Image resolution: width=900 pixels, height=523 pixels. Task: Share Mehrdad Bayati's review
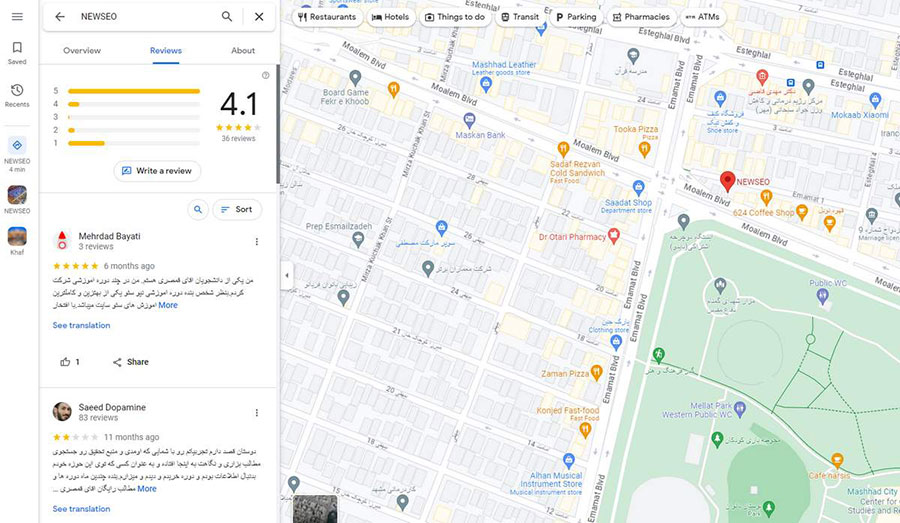point(131,362)
